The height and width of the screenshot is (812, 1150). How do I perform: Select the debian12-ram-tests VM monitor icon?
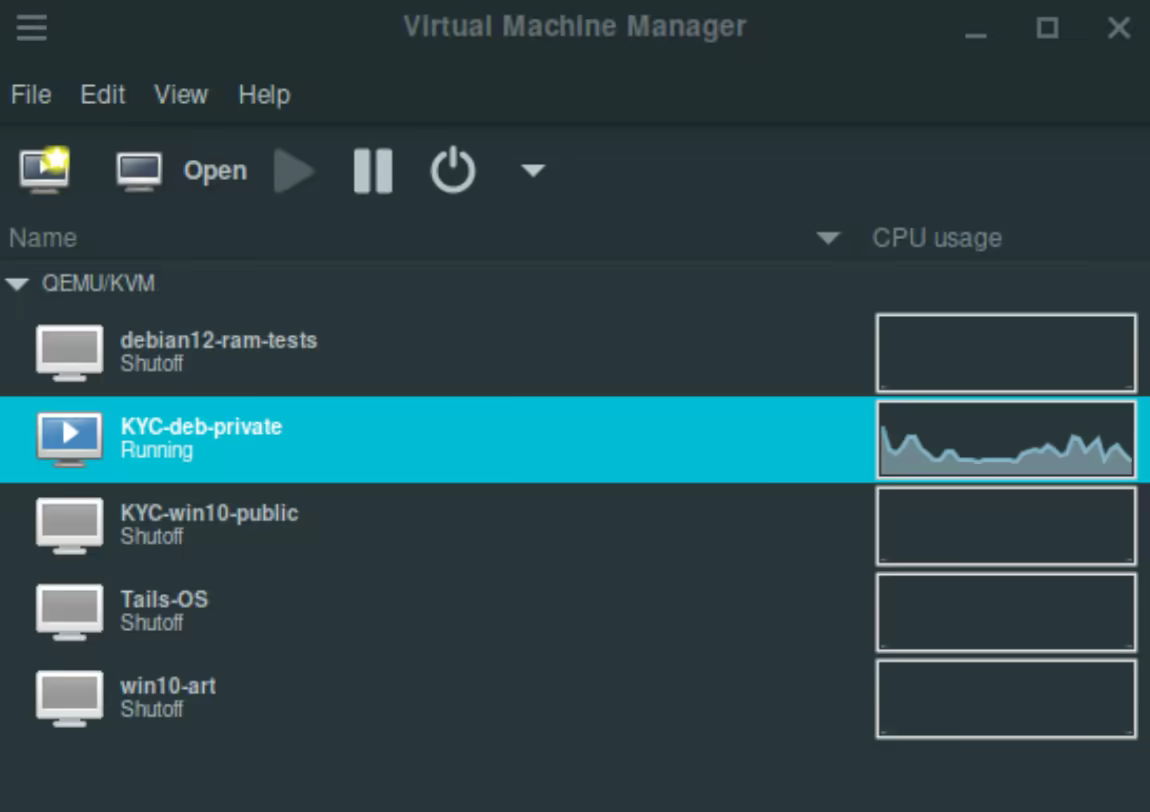tap(70, 353)
